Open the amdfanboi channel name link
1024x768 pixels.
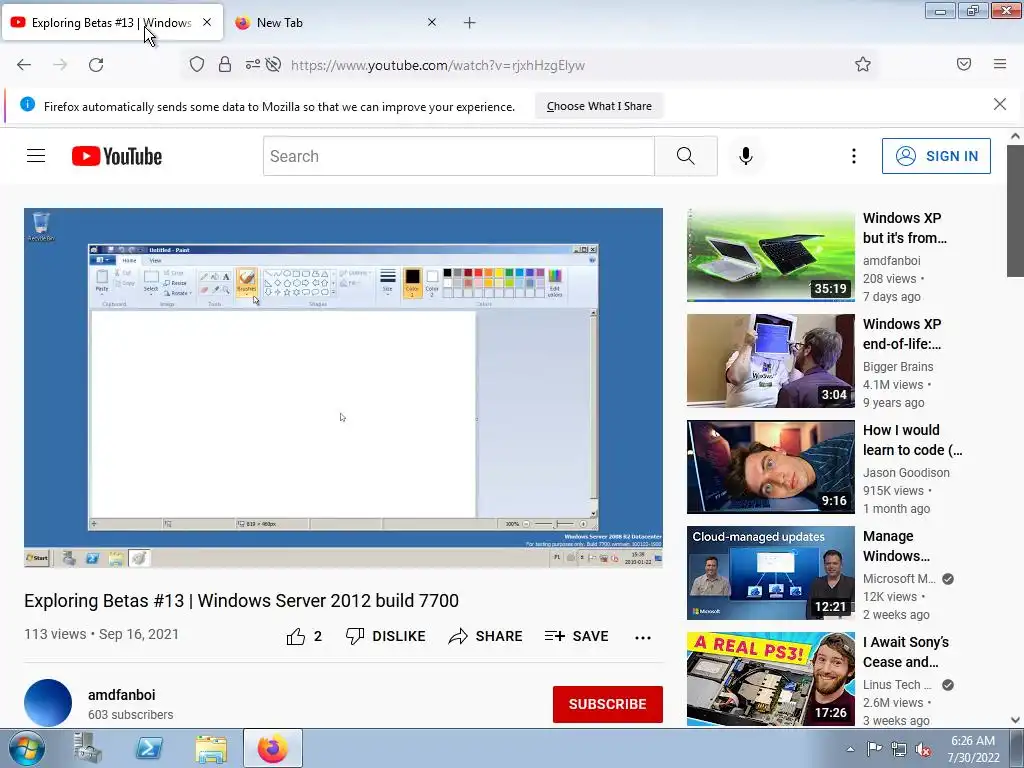coord(121,695)
